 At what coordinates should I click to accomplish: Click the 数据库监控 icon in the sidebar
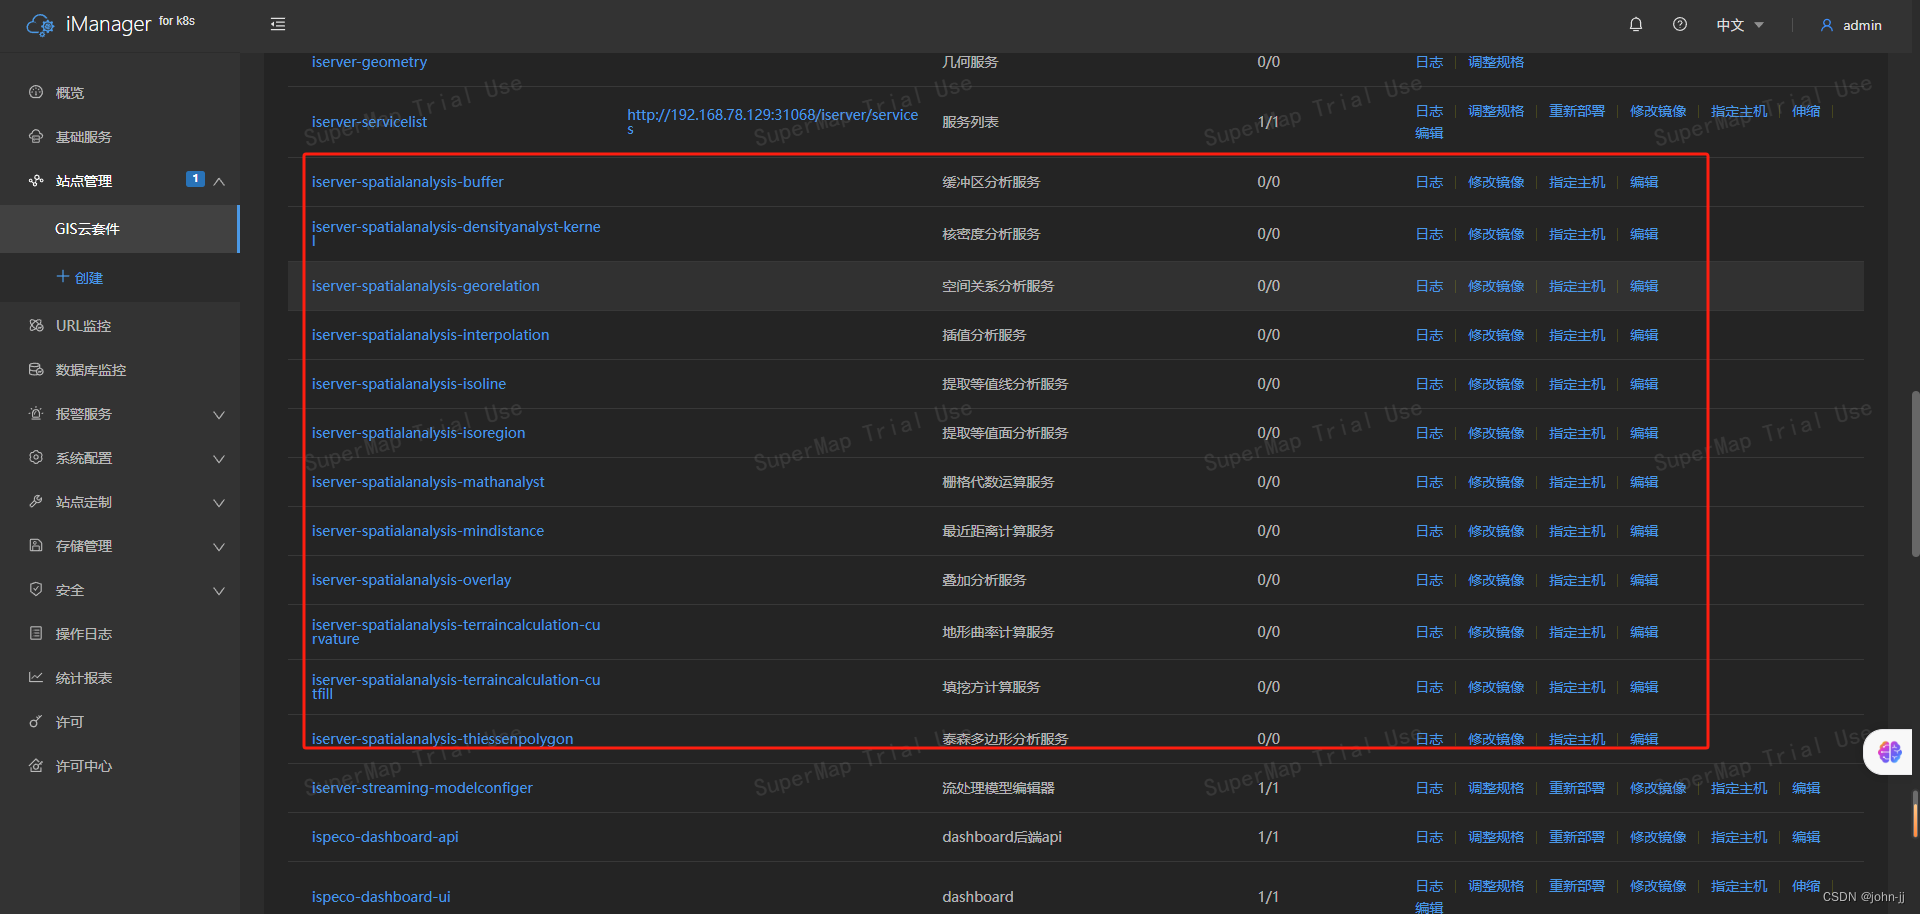36,369
